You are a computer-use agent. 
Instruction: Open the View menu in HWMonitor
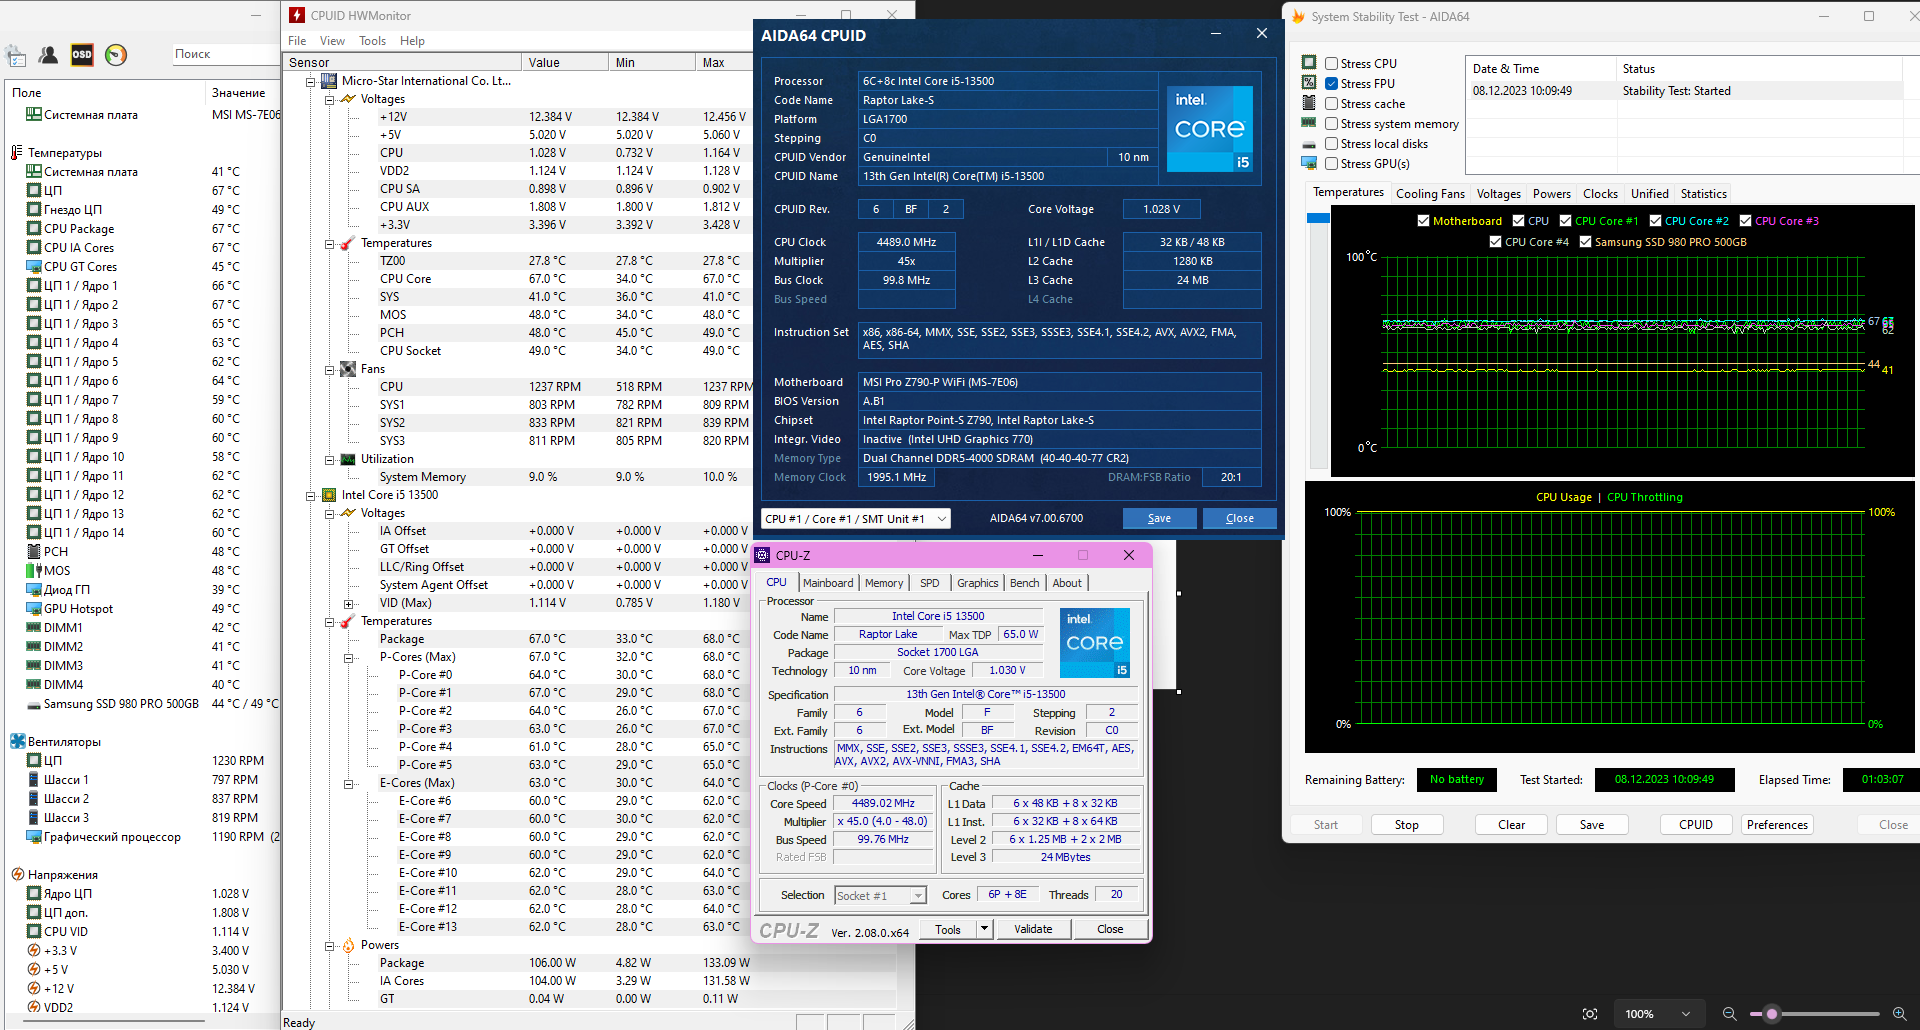[332, 41]
